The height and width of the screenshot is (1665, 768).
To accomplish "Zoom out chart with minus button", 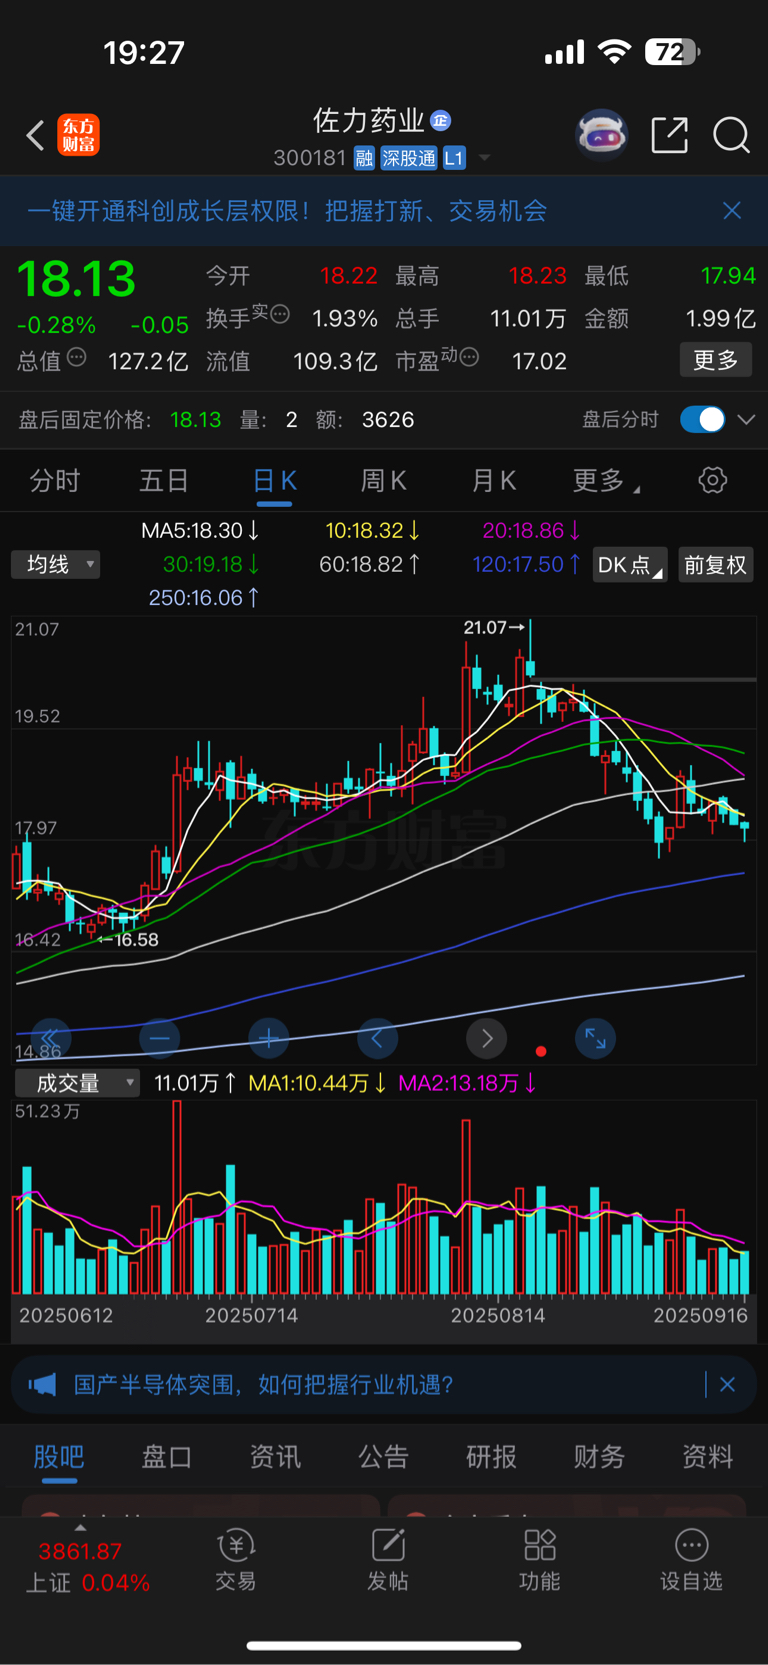I will (159, 1039).
